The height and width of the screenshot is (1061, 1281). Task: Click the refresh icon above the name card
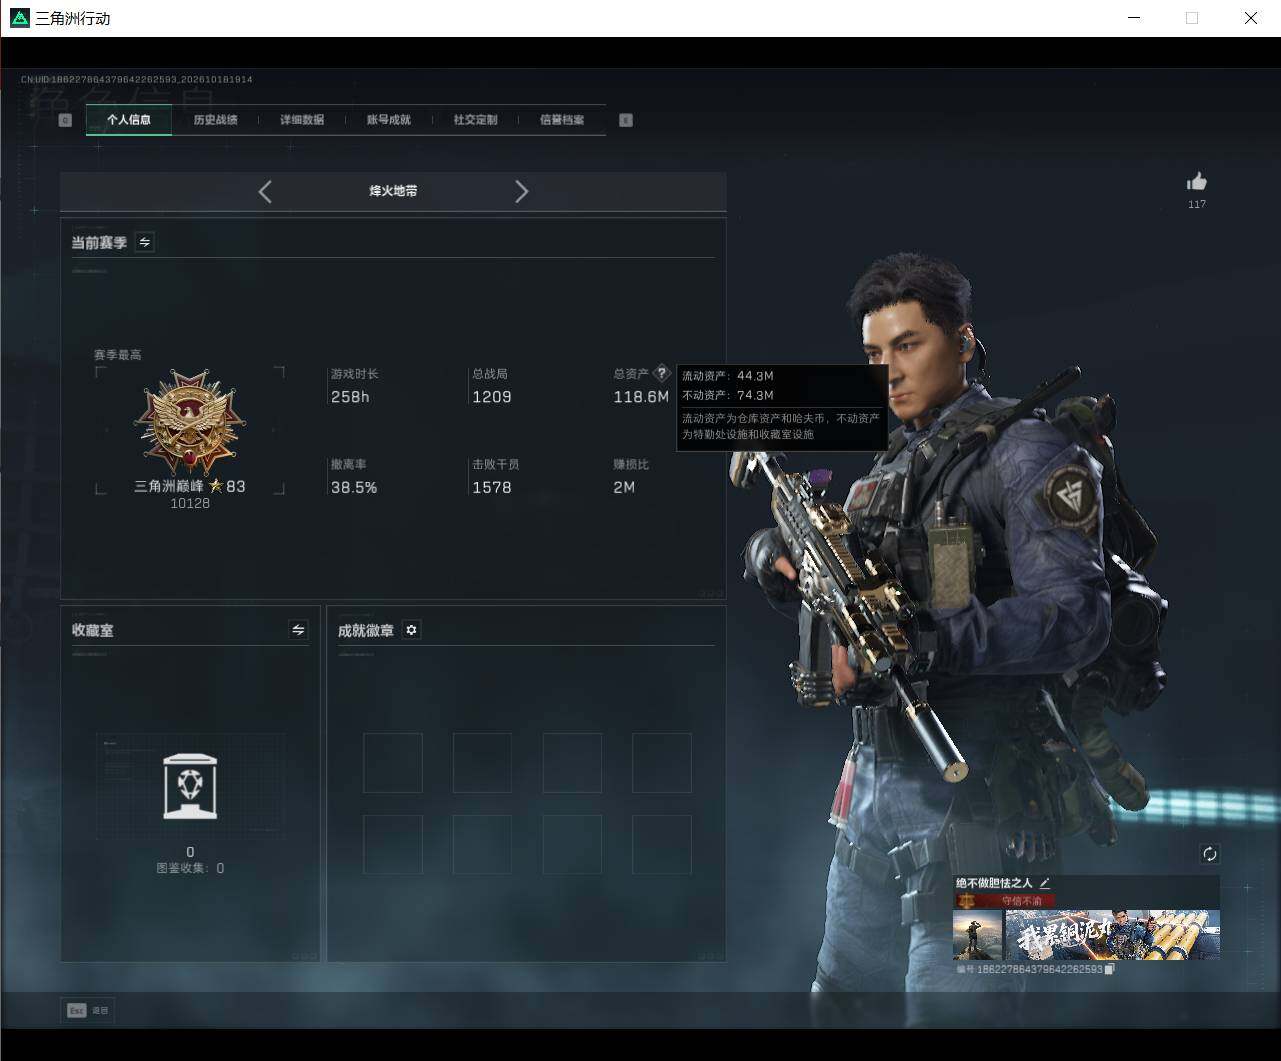(x=1210, y=853)
